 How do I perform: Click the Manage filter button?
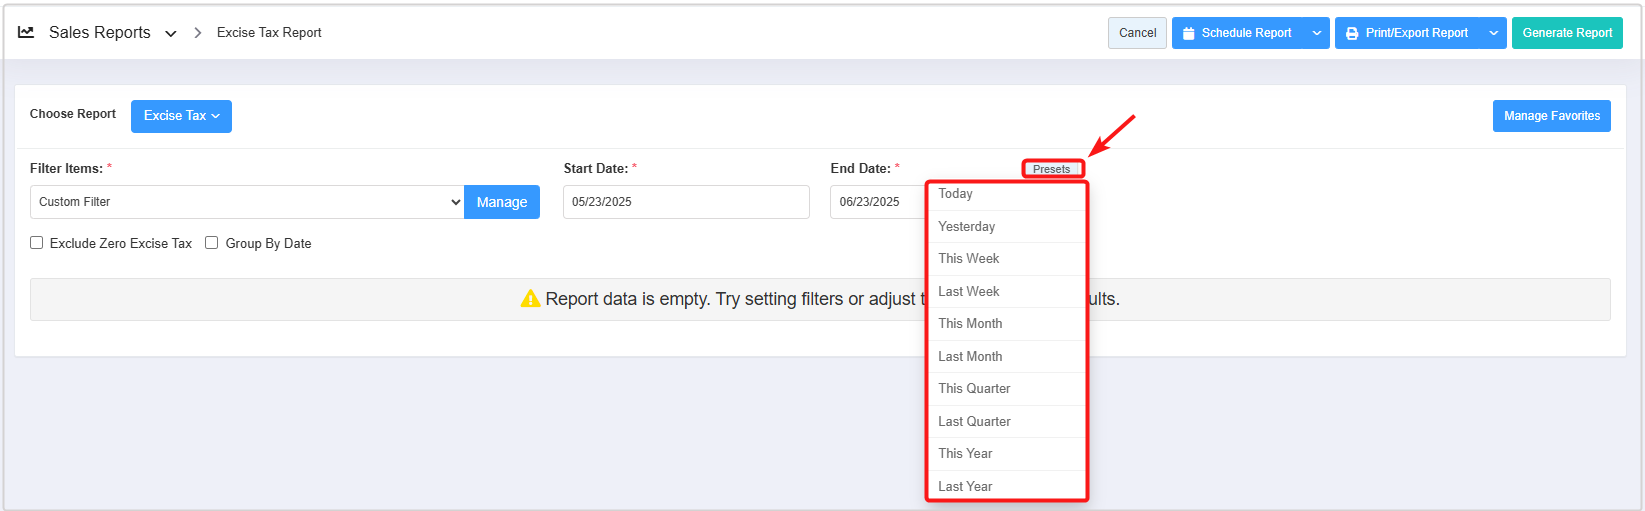pos(502,202)
